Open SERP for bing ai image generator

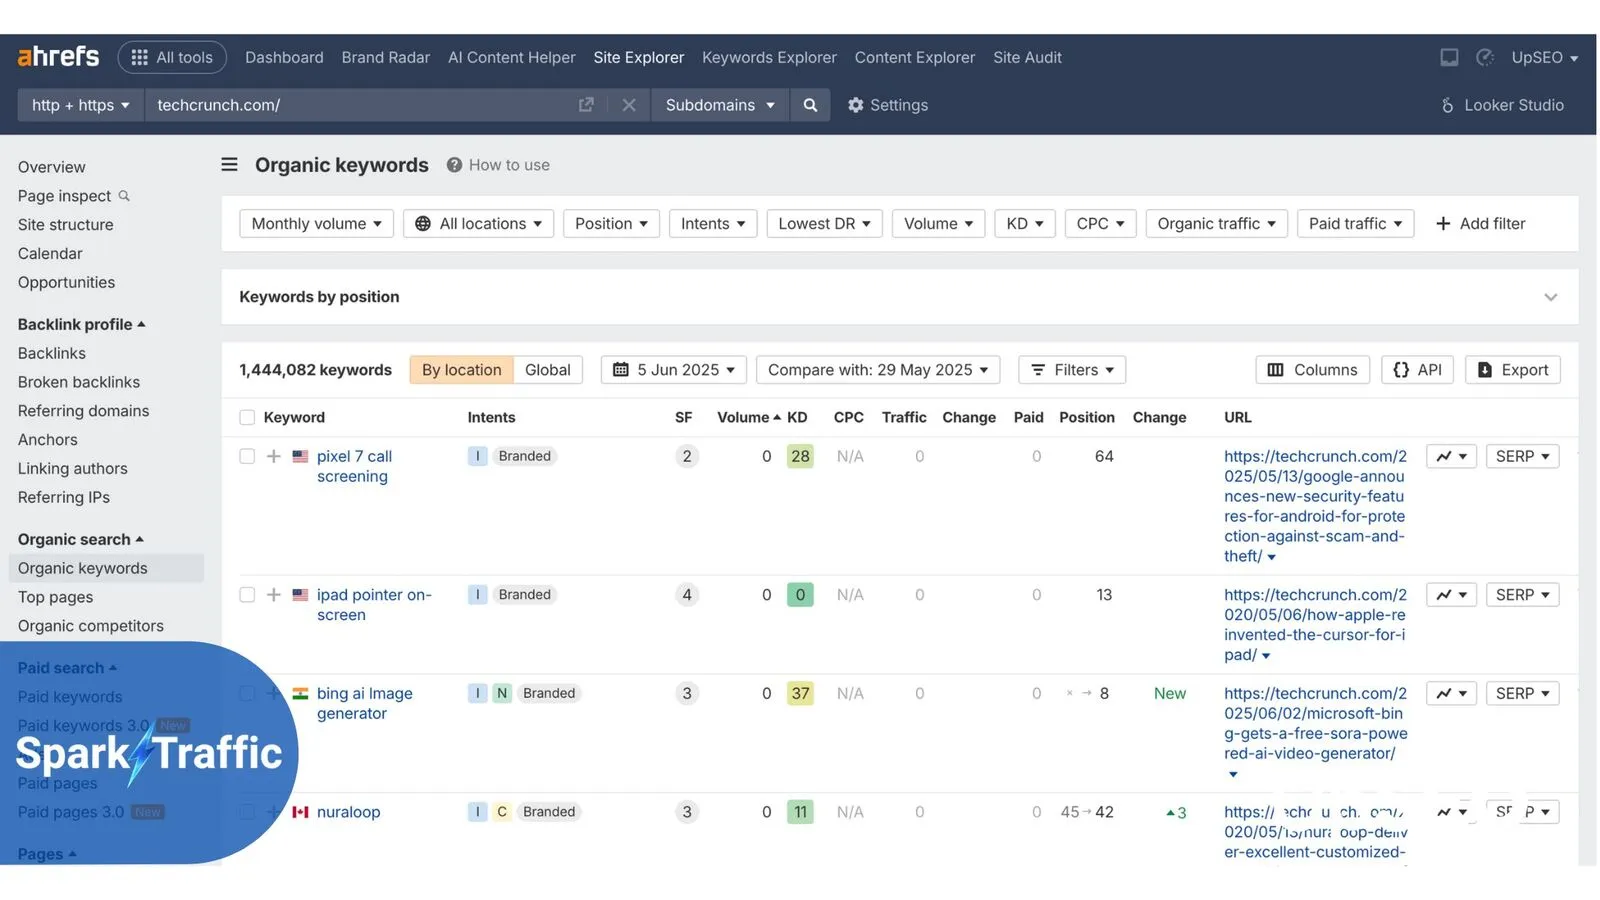[1522, 693]
